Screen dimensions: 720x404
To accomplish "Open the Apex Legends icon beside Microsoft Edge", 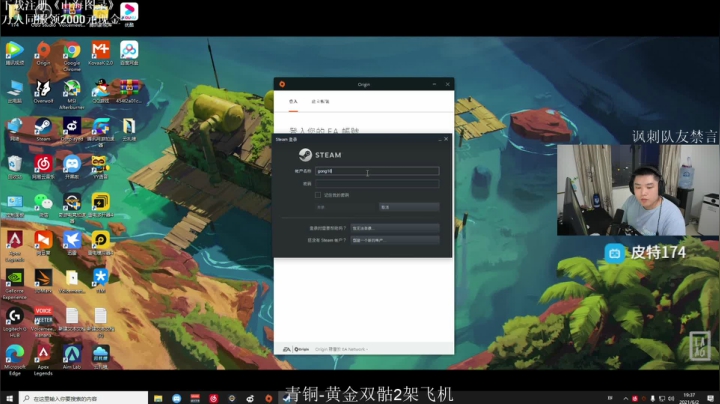I will tap(43, 359).
